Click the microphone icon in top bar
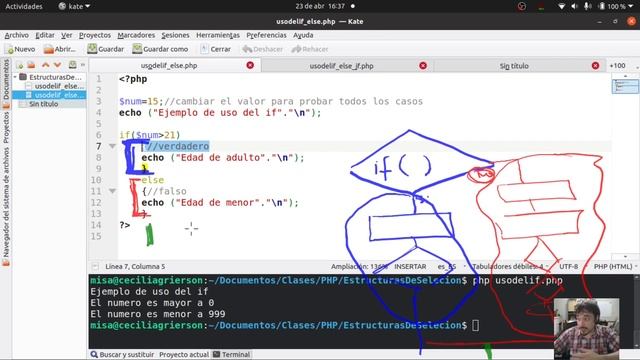The height and width of the screenshot is (360, 640). tap(587, 7)
